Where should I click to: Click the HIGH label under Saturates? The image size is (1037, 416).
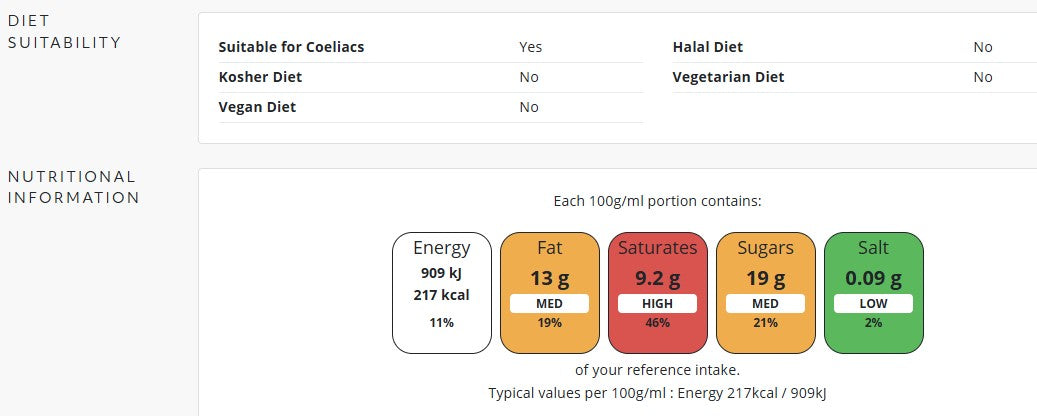point(657,304)
